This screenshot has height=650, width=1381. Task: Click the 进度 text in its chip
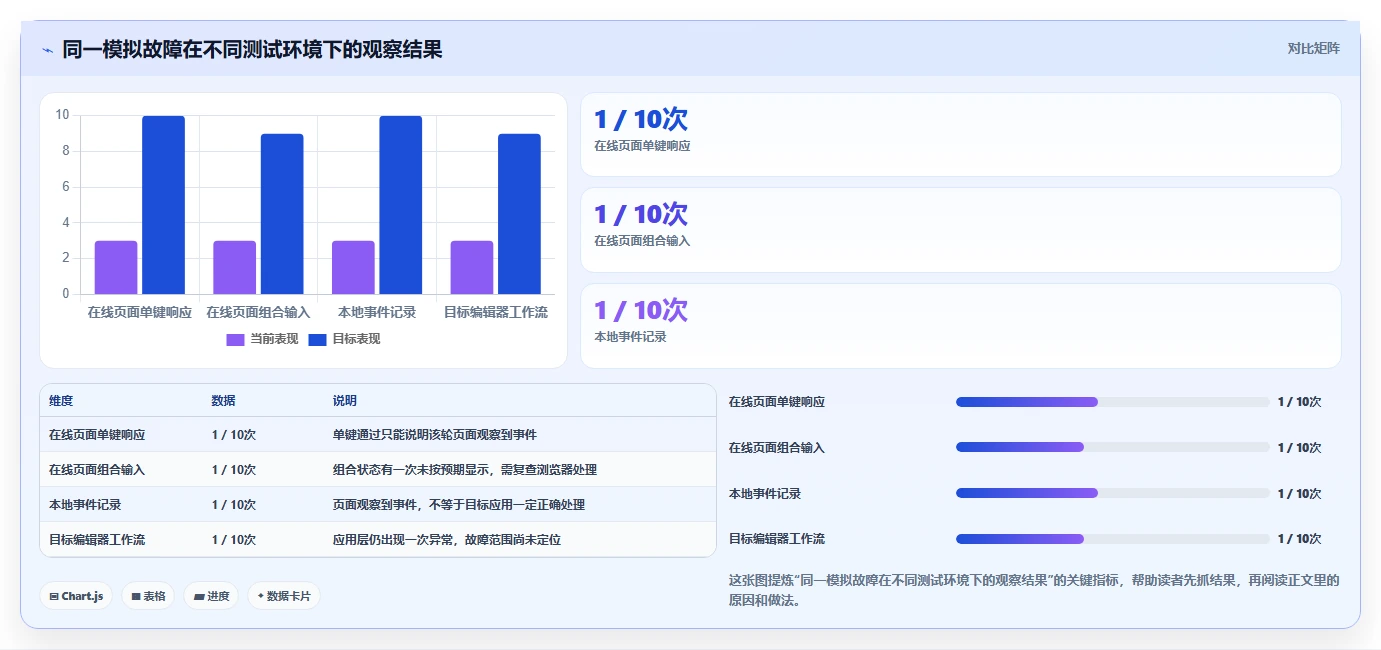[x=218, y=596]
